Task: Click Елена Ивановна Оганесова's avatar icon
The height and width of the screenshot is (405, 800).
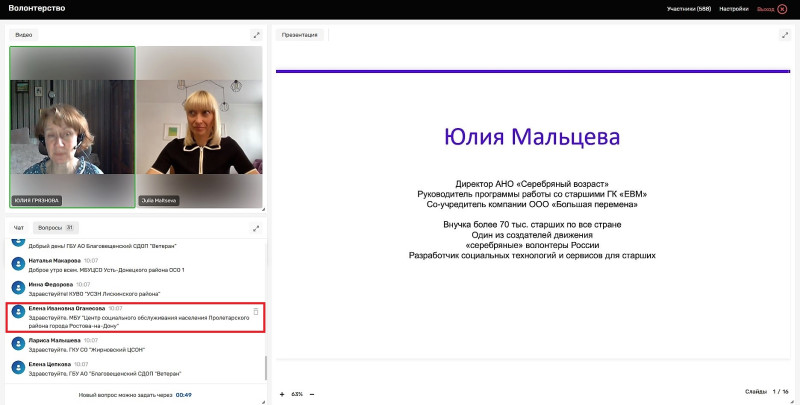Action: 18,312
